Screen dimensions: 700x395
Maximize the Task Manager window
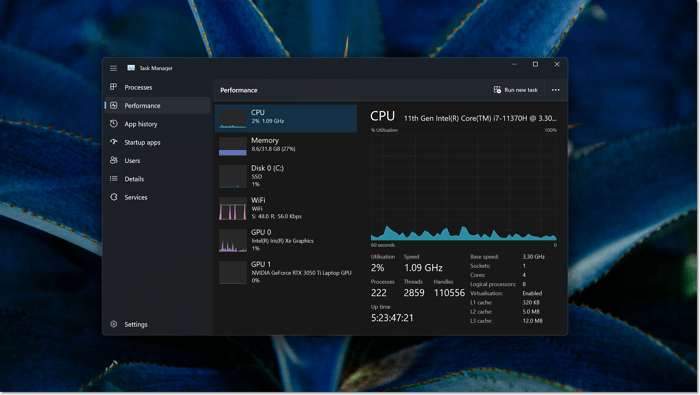(535, 64)
